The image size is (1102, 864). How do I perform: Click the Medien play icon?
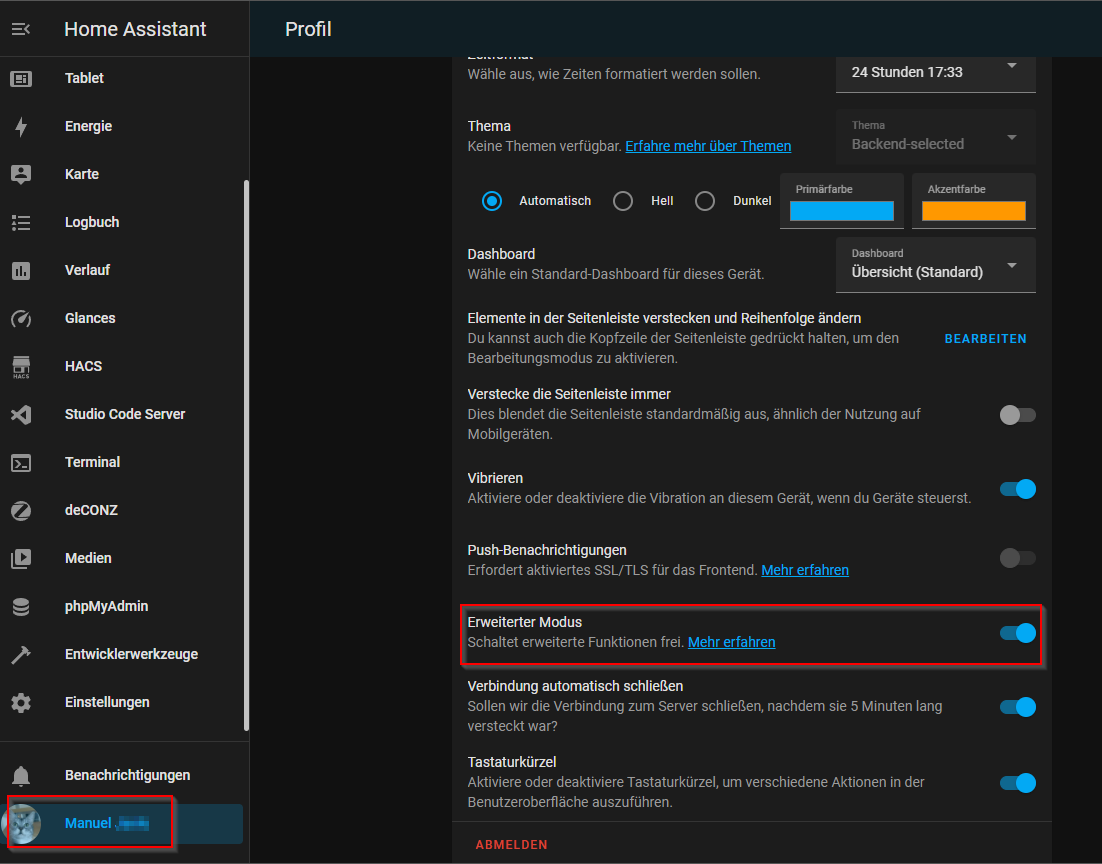pyautogui.click(x=21, y=558)
